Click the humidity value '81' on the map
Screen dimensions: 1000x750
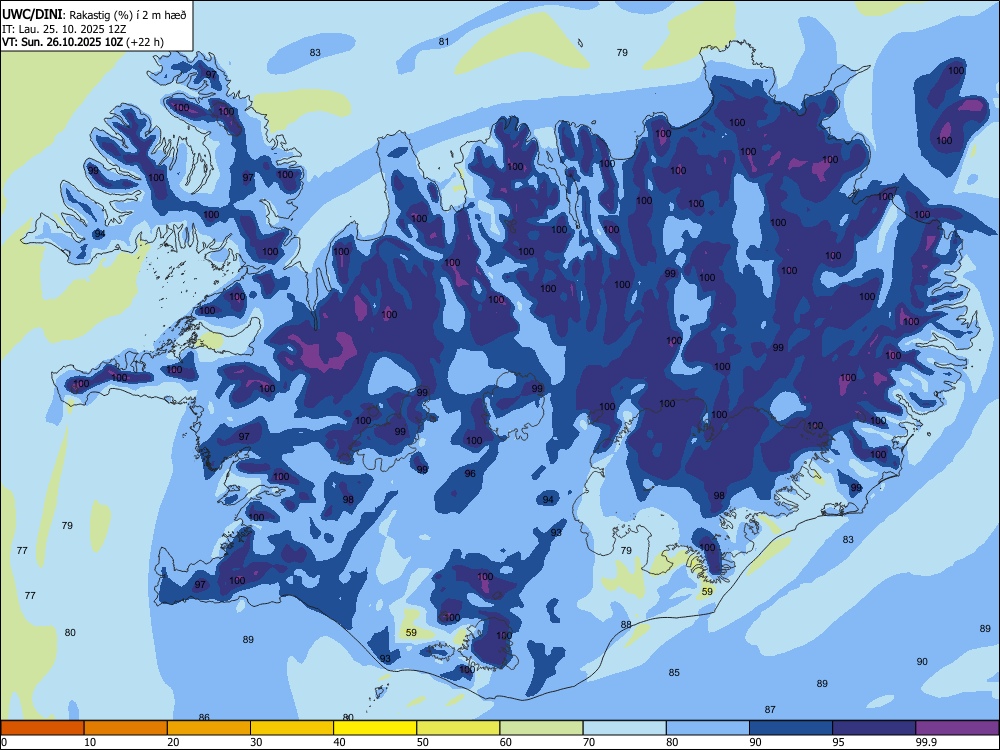[x=444, y=41]
